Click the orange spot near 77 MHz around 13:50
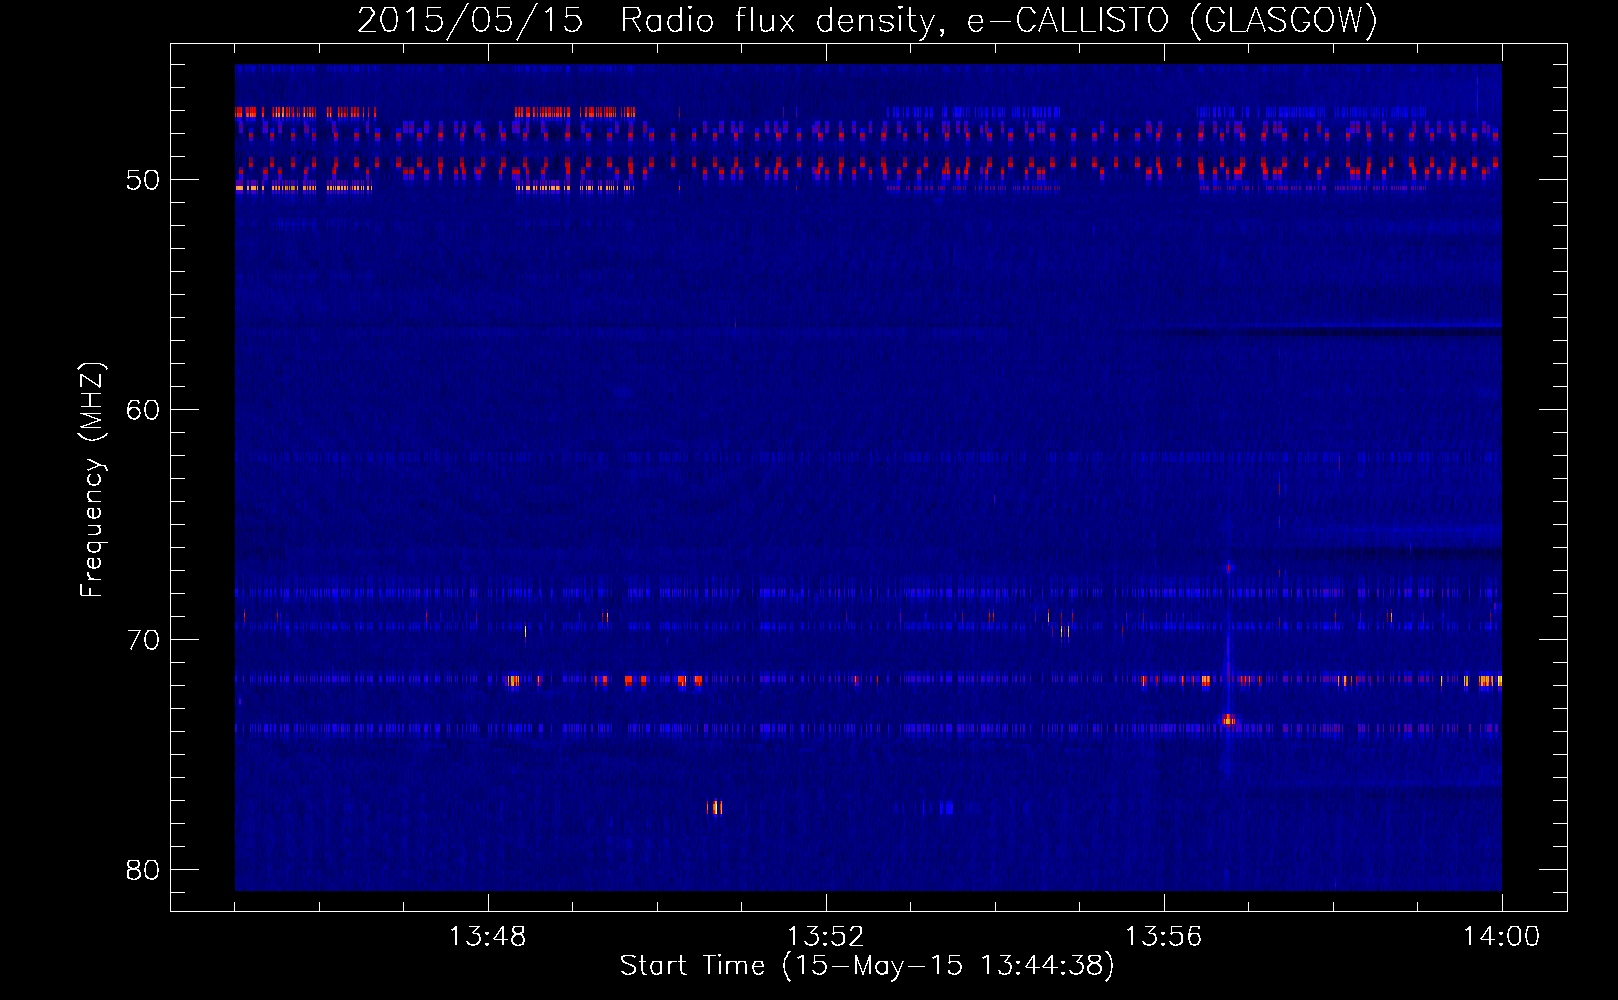 (x=715, y=807)
